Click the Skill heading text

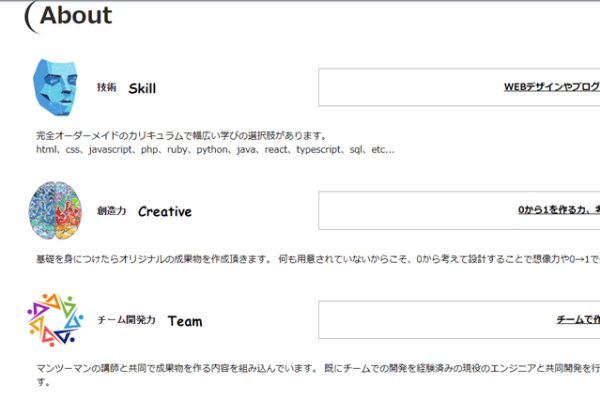click(142, 88)
